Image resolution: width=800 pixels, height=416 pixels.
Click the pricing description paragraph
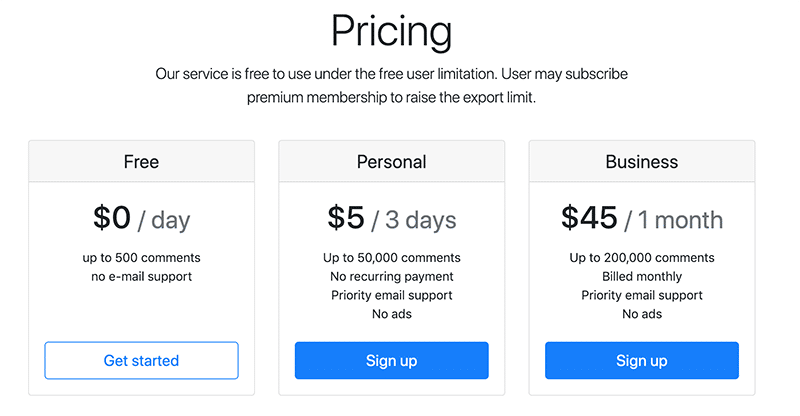(x=391, y=86)
